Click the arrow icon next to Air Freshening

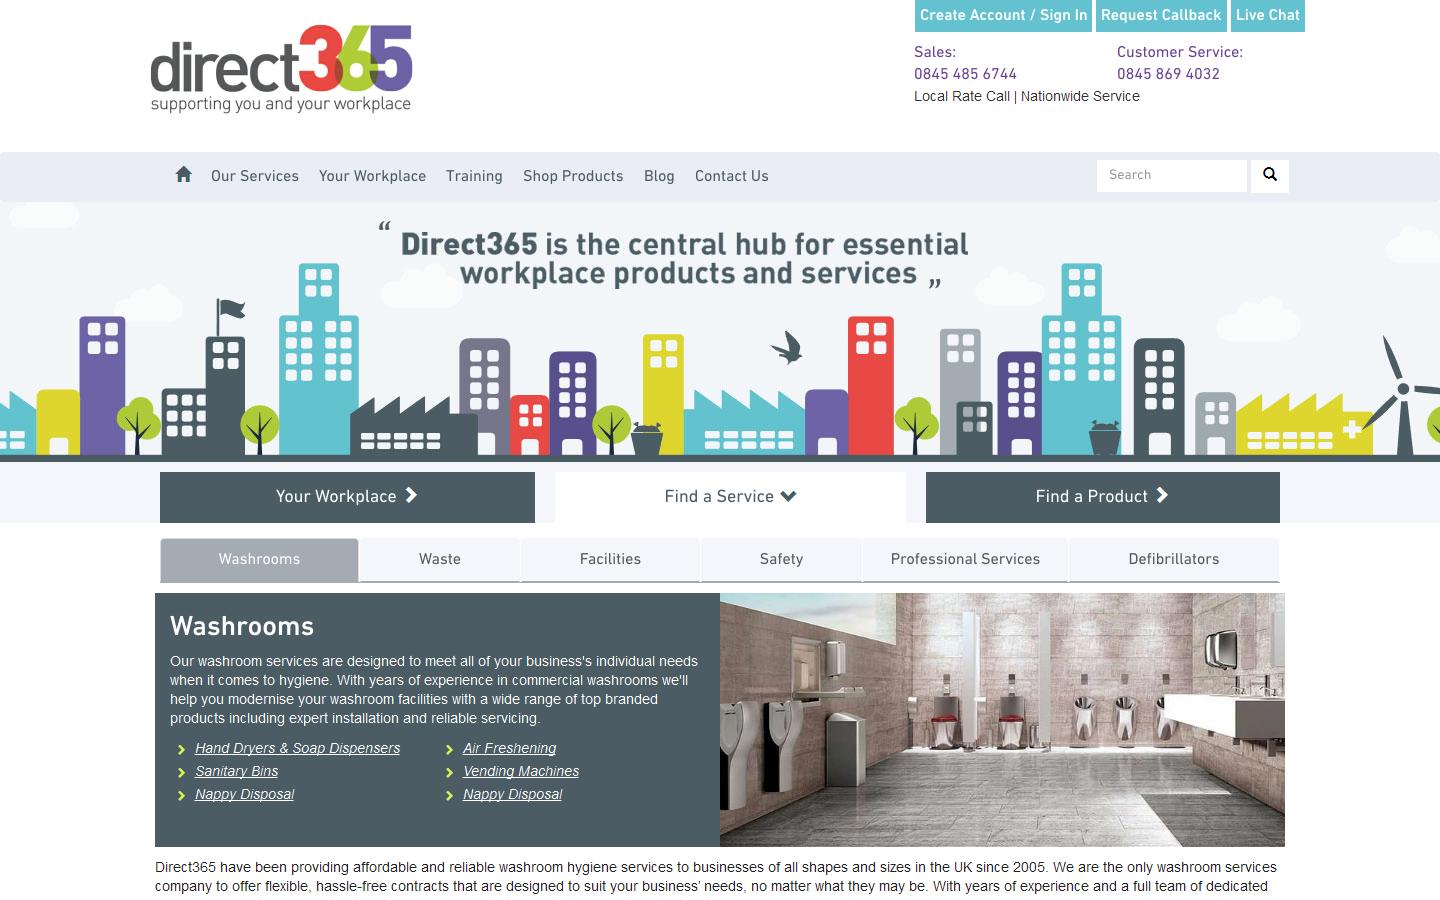[449, 749]
